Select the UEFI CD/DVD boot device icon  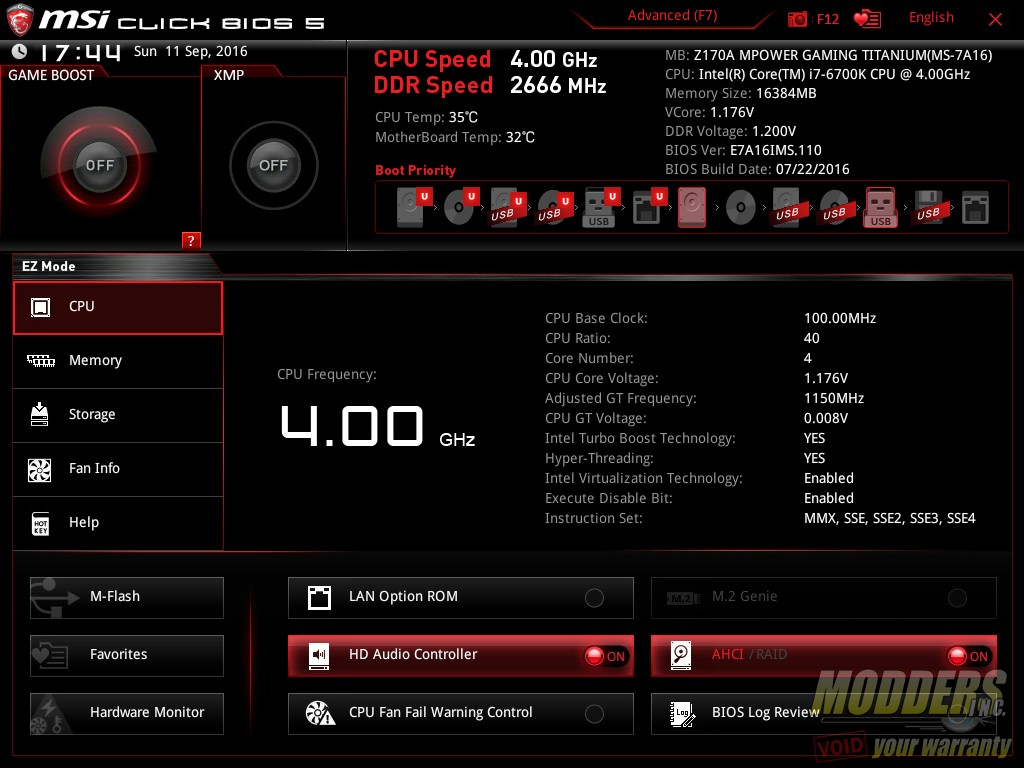461,207
